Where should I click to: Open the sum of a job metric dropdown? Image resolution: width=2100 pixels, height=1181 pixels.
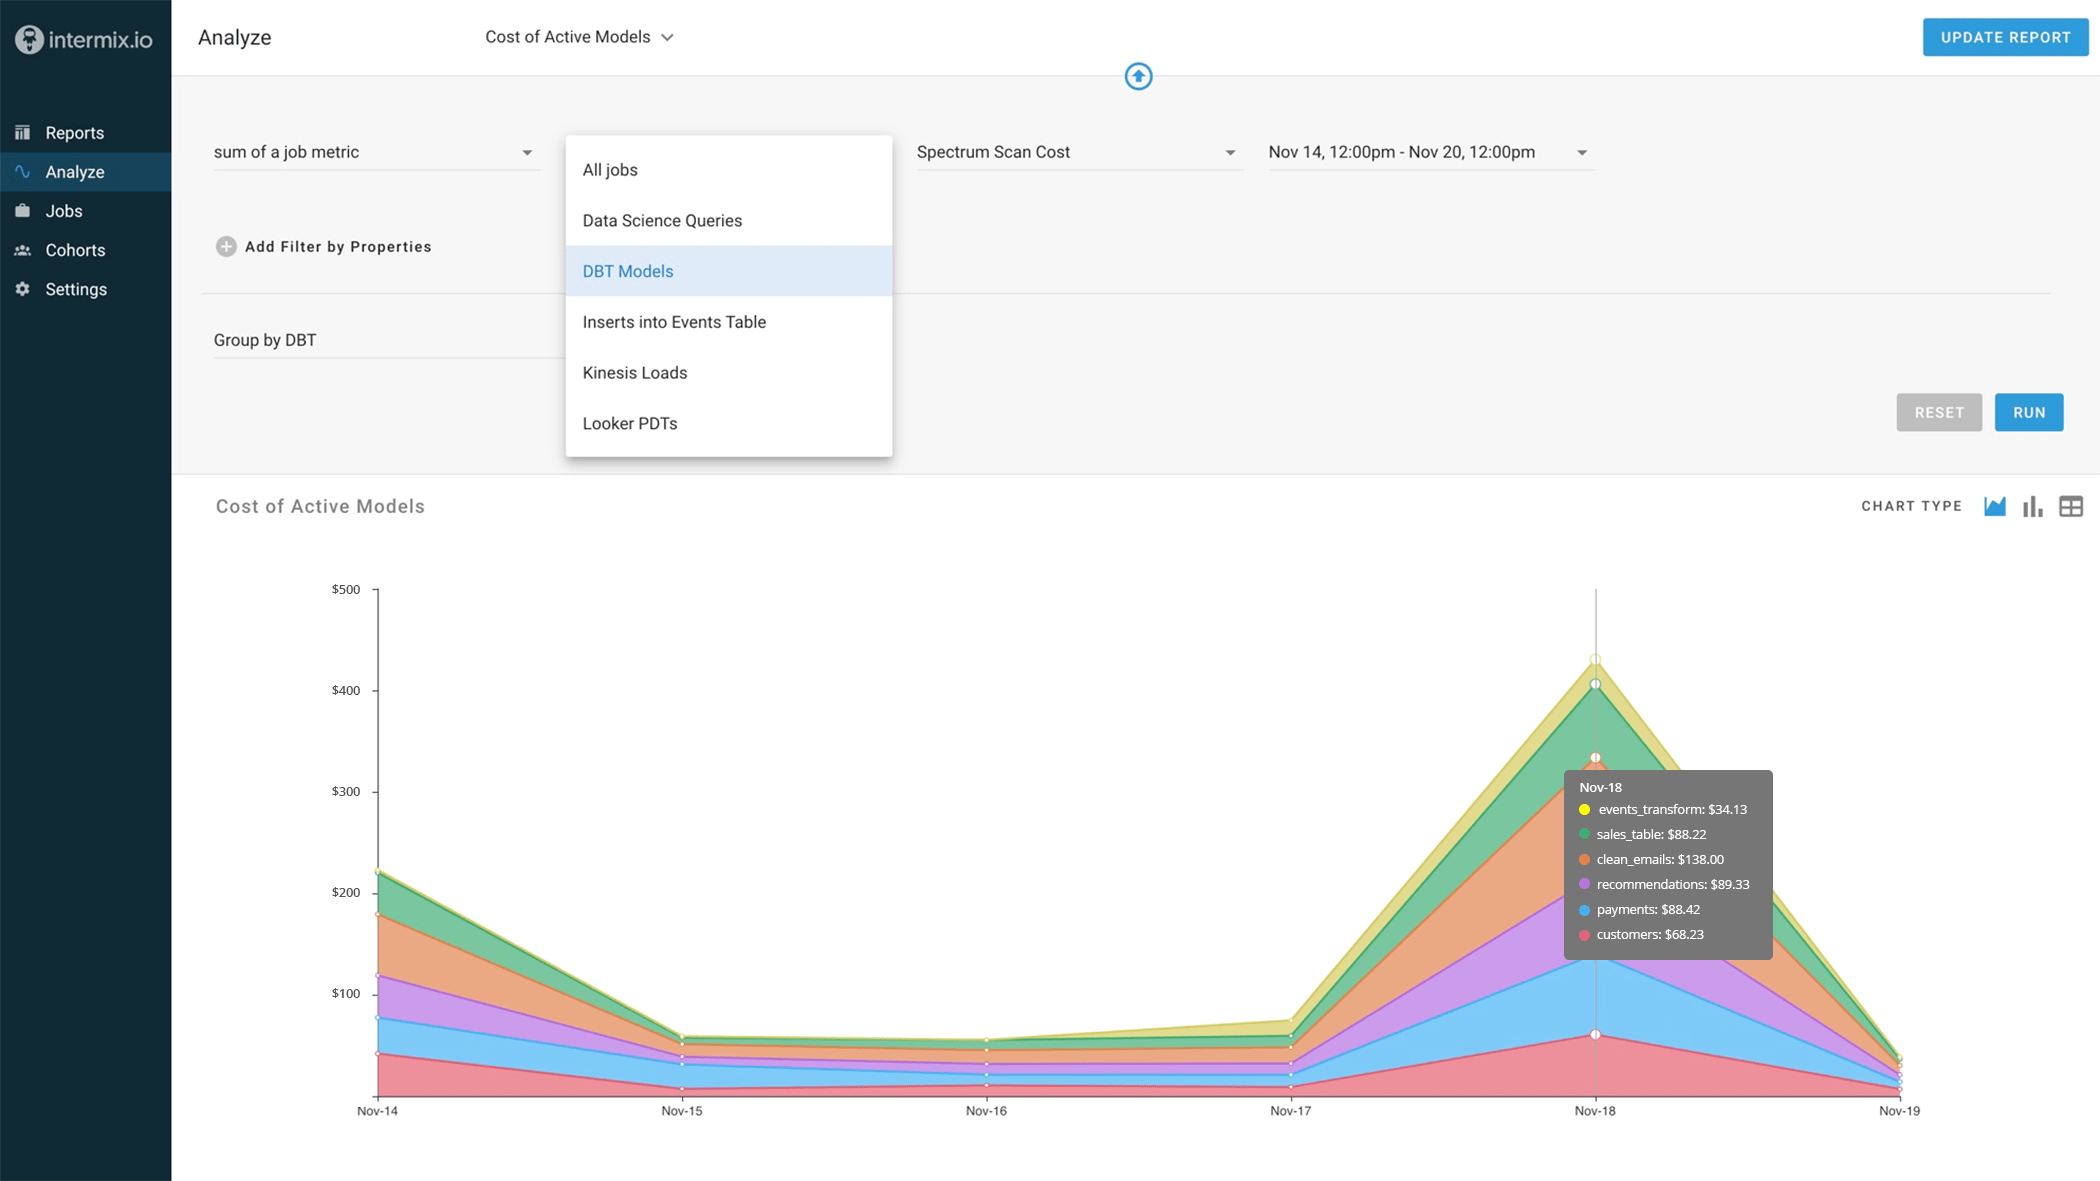pos(374,152)
